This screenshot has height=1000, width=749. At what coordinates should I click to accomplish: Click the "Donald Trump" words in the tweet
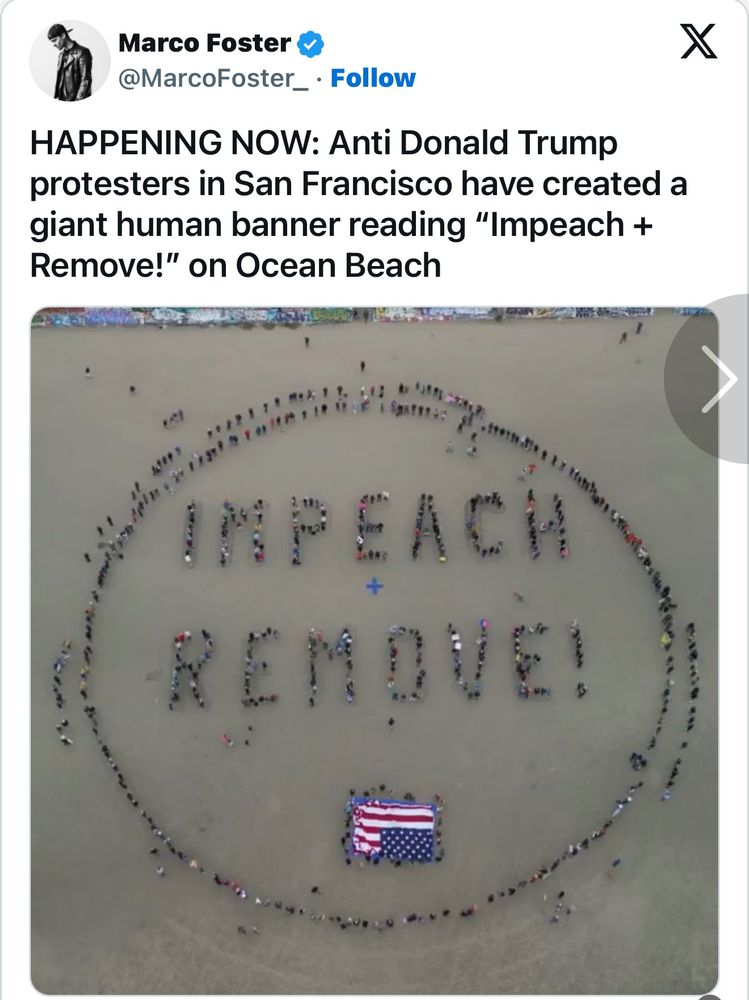(508, 143)
